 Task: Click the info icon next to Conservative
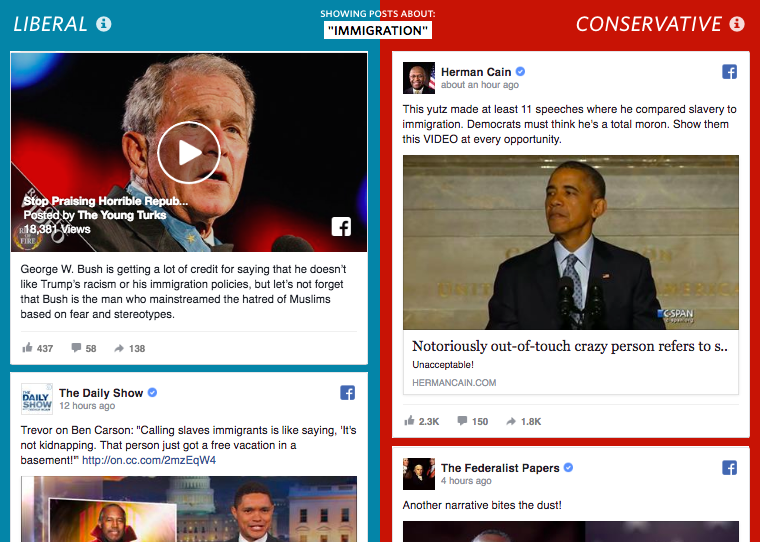(737, 24)
